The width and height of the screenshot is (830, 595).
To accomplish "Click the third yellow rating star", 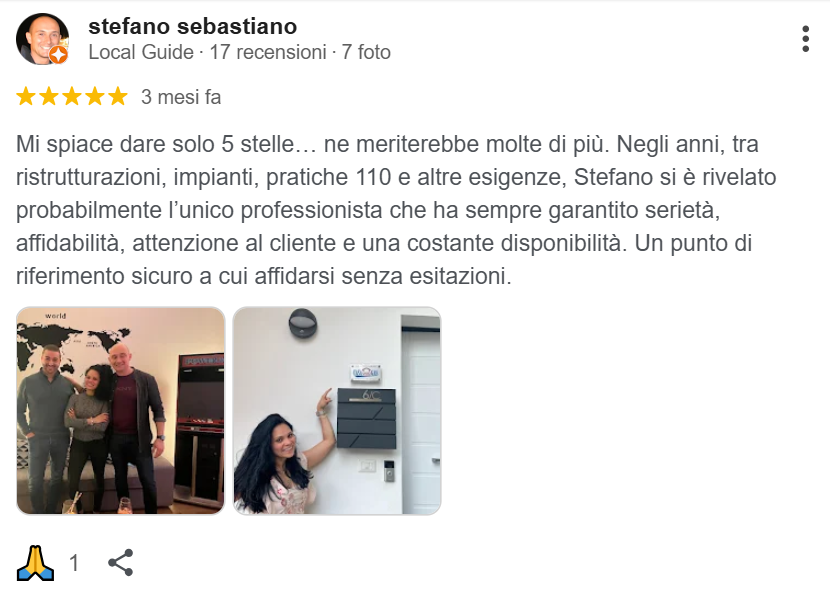I will click(71, 97).
